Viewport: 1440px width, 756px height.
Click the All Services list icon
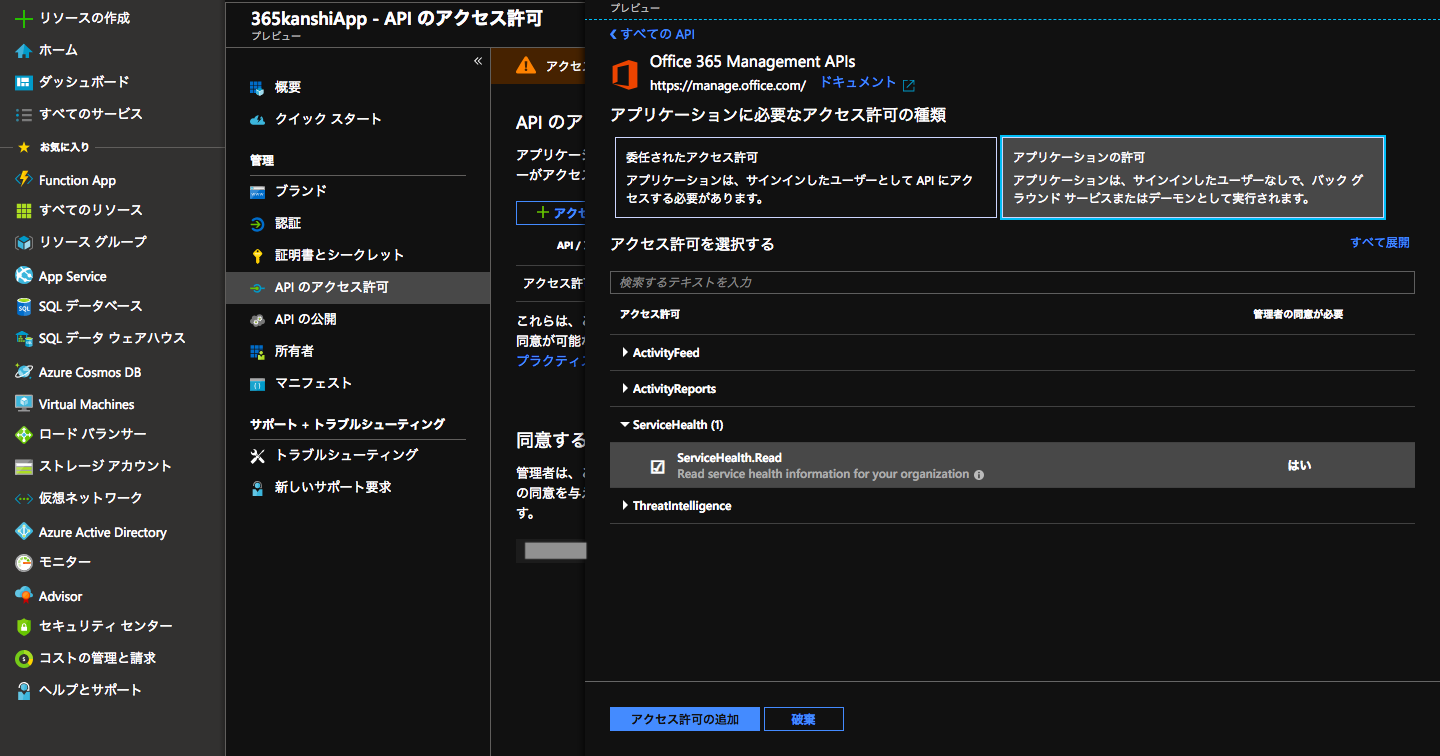click(24, 114)
